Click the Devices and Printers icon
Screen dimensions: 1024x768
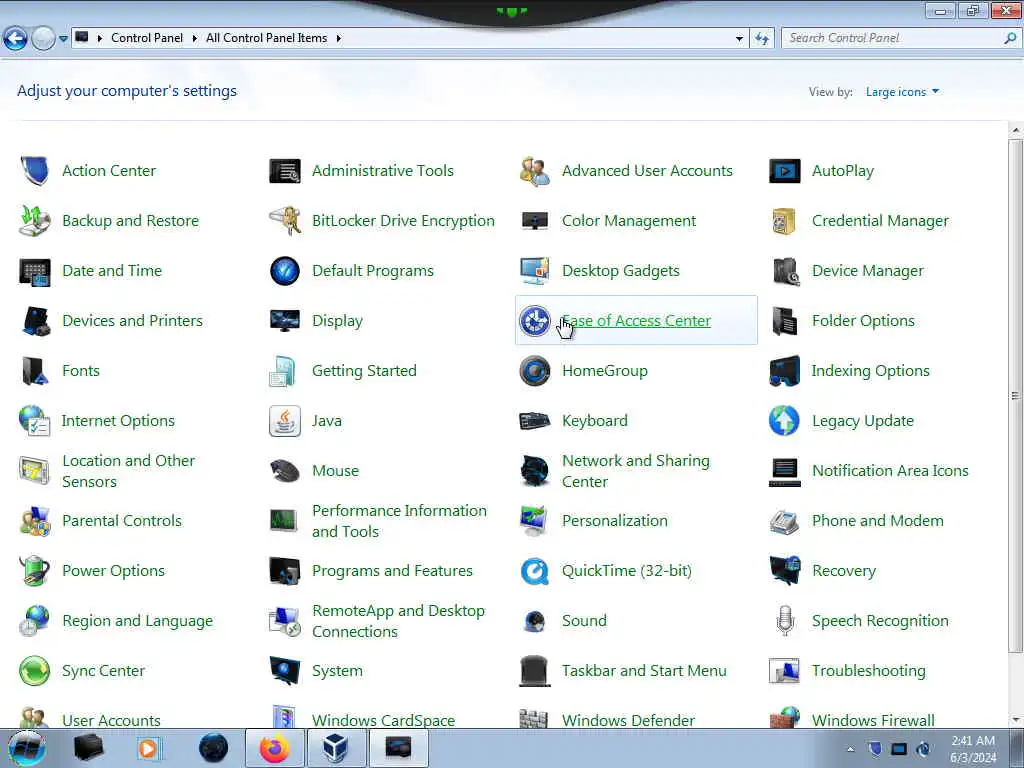click(35, 321)
